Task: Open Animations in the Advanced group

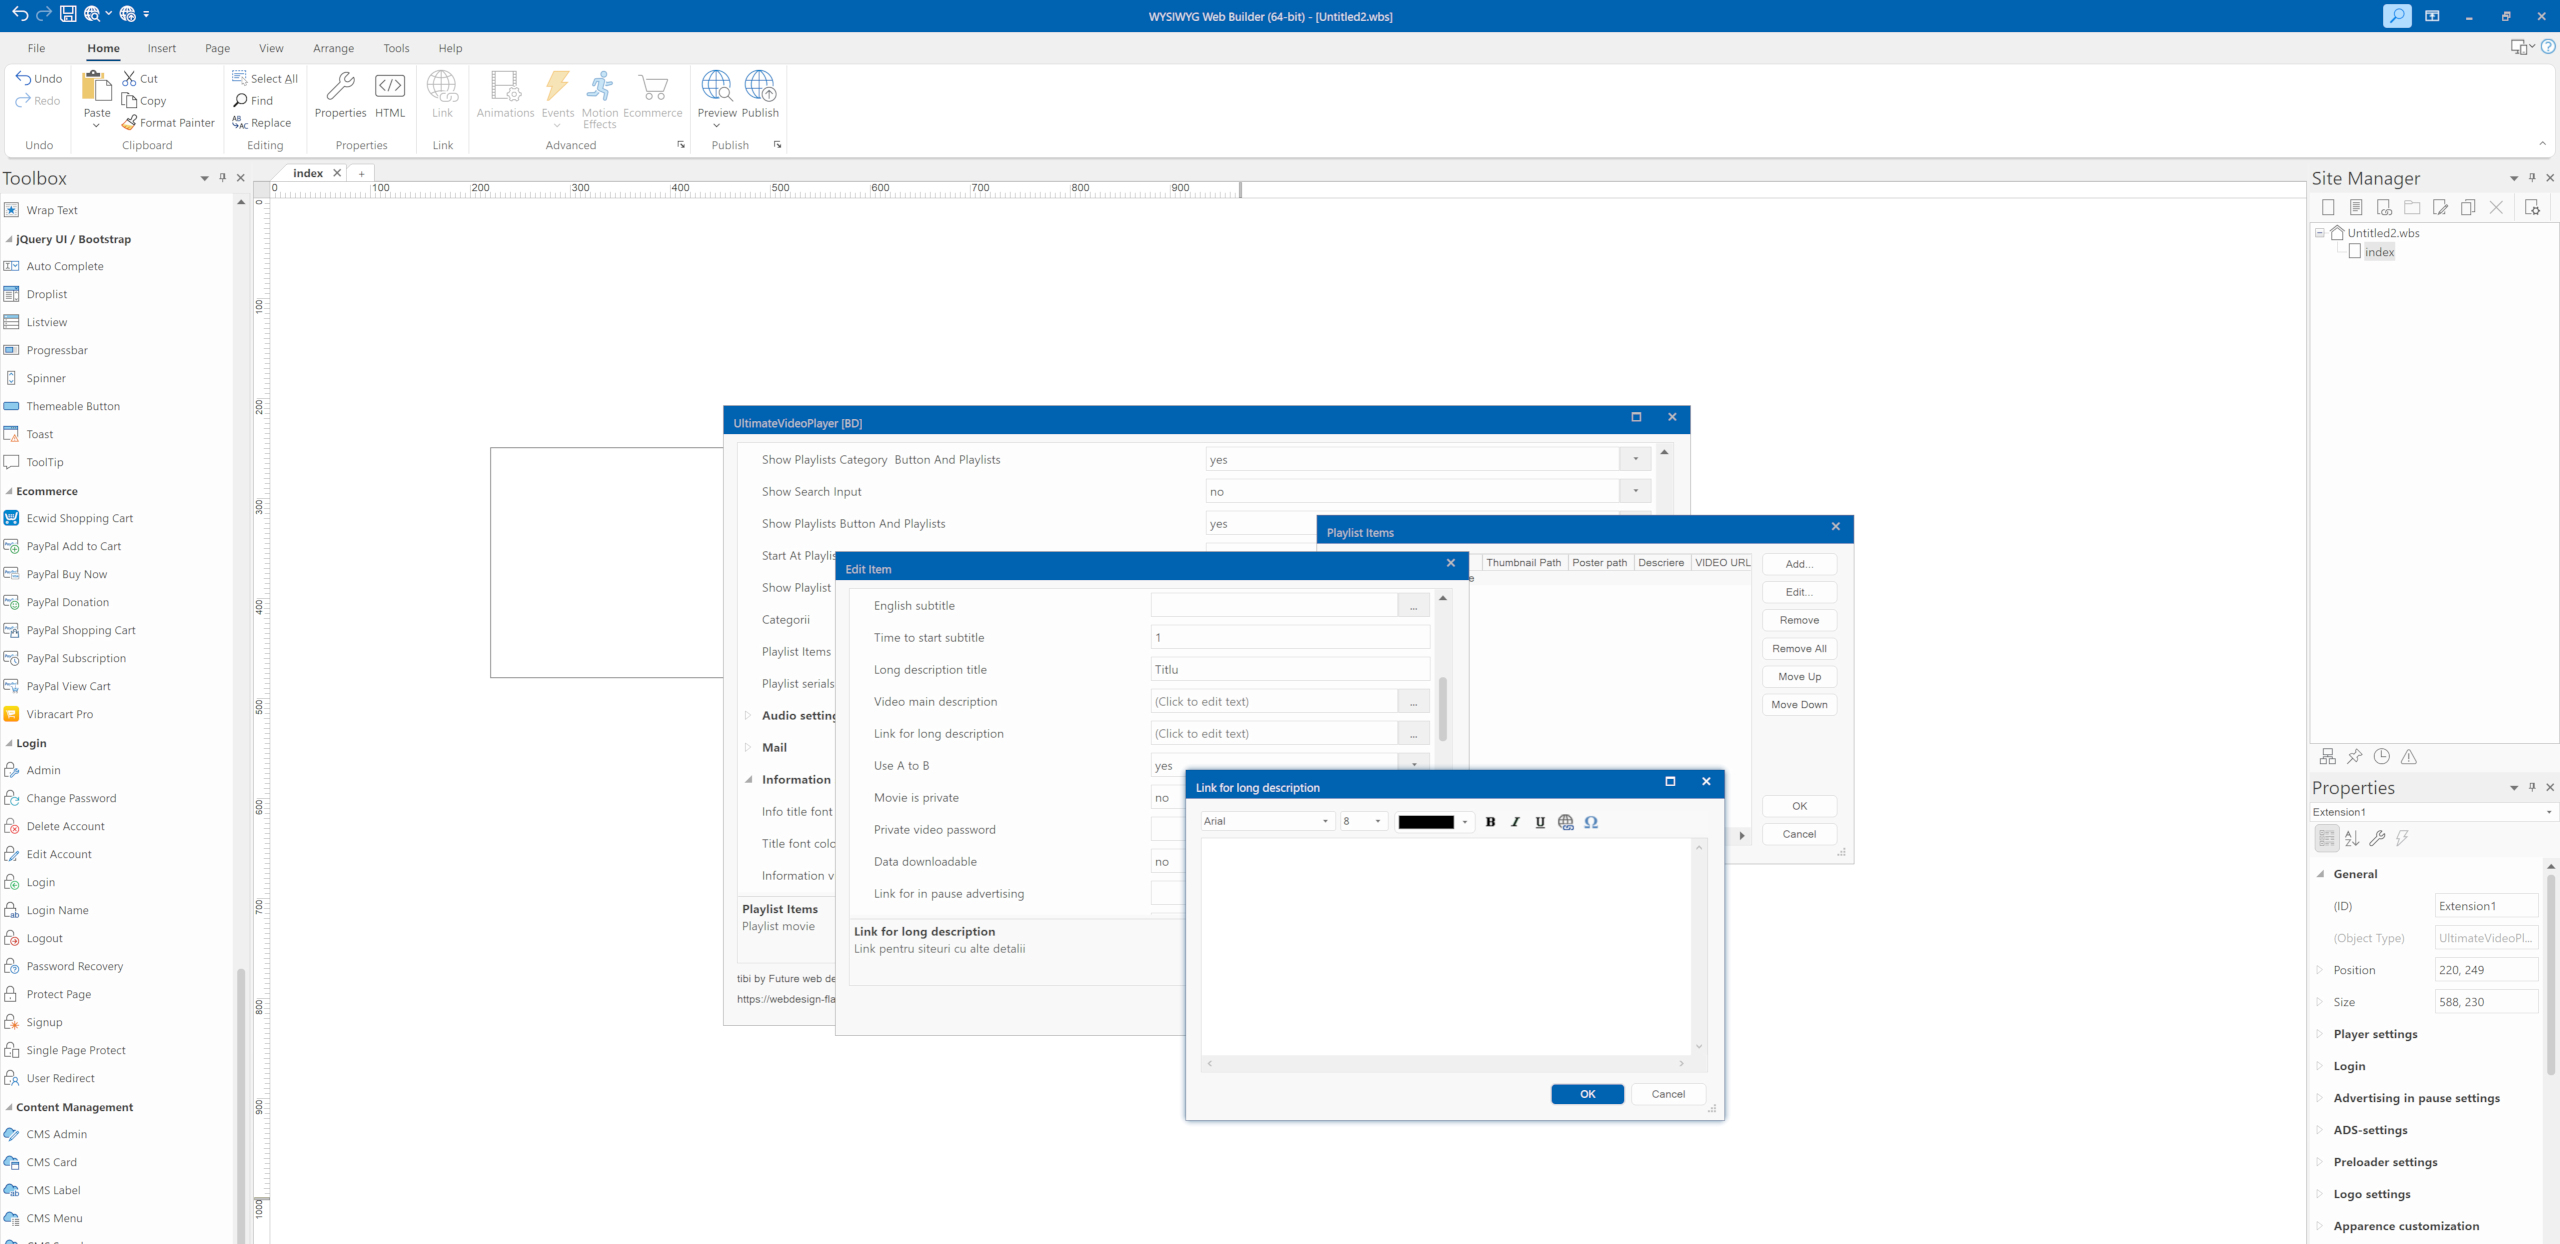Action: [505, 95]
